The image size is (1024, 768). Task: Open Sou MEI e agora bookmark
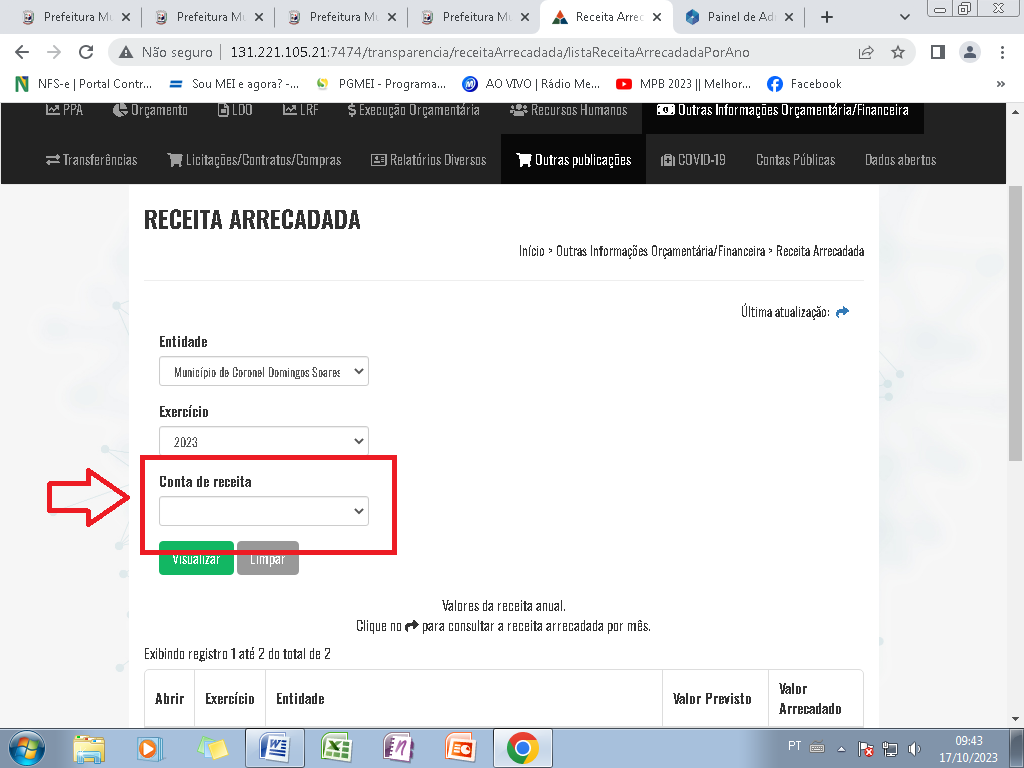[234, 84]
